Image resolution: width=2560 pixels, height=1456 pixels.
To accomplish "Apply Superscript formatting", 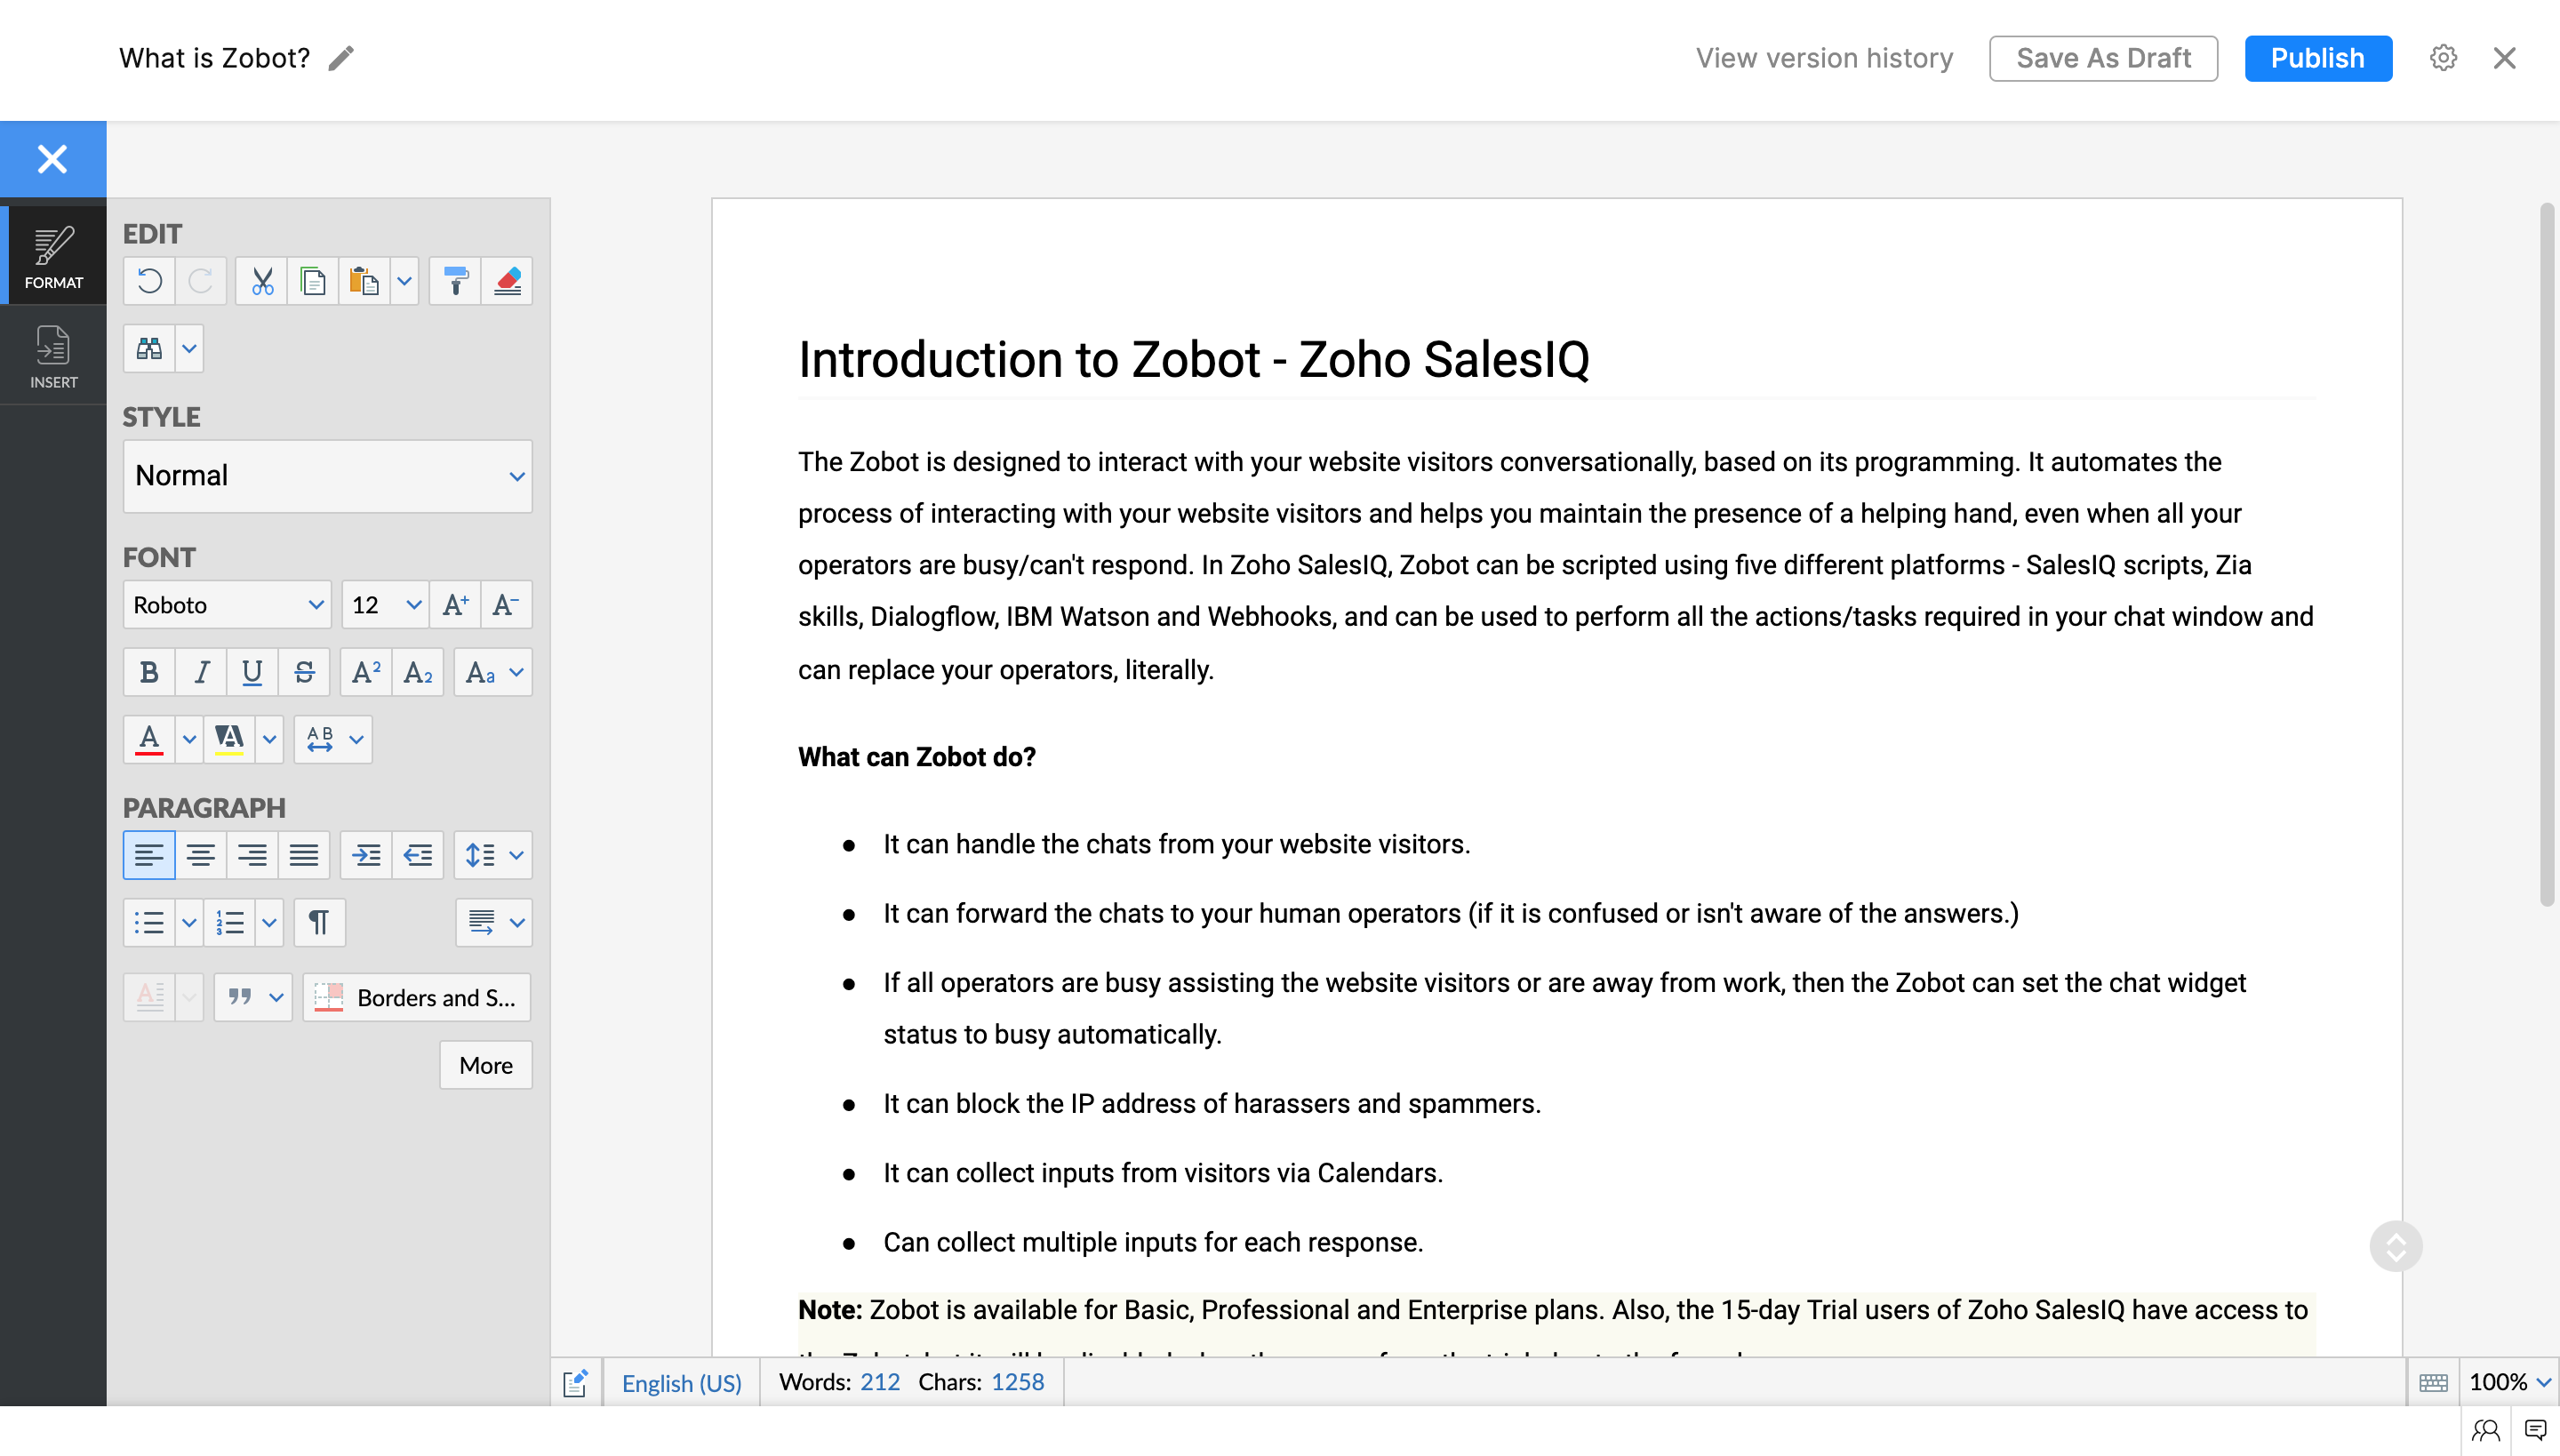I will pyautogui.click(x=366, y=672).
